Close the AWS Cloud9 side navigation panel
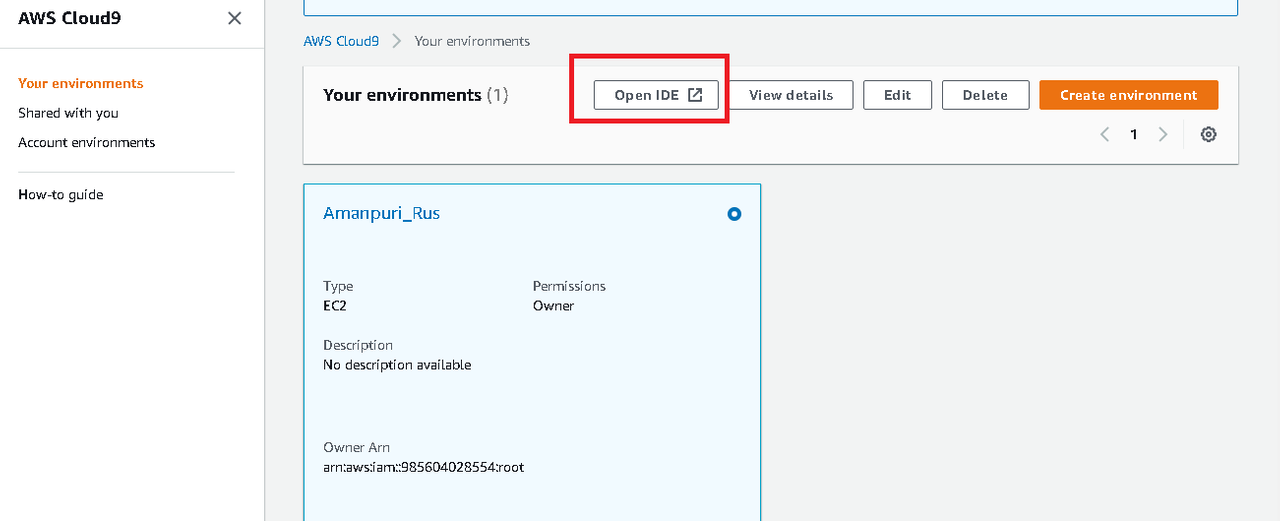This screenshot has width=1280, height=521. click(x=235, y=18)
